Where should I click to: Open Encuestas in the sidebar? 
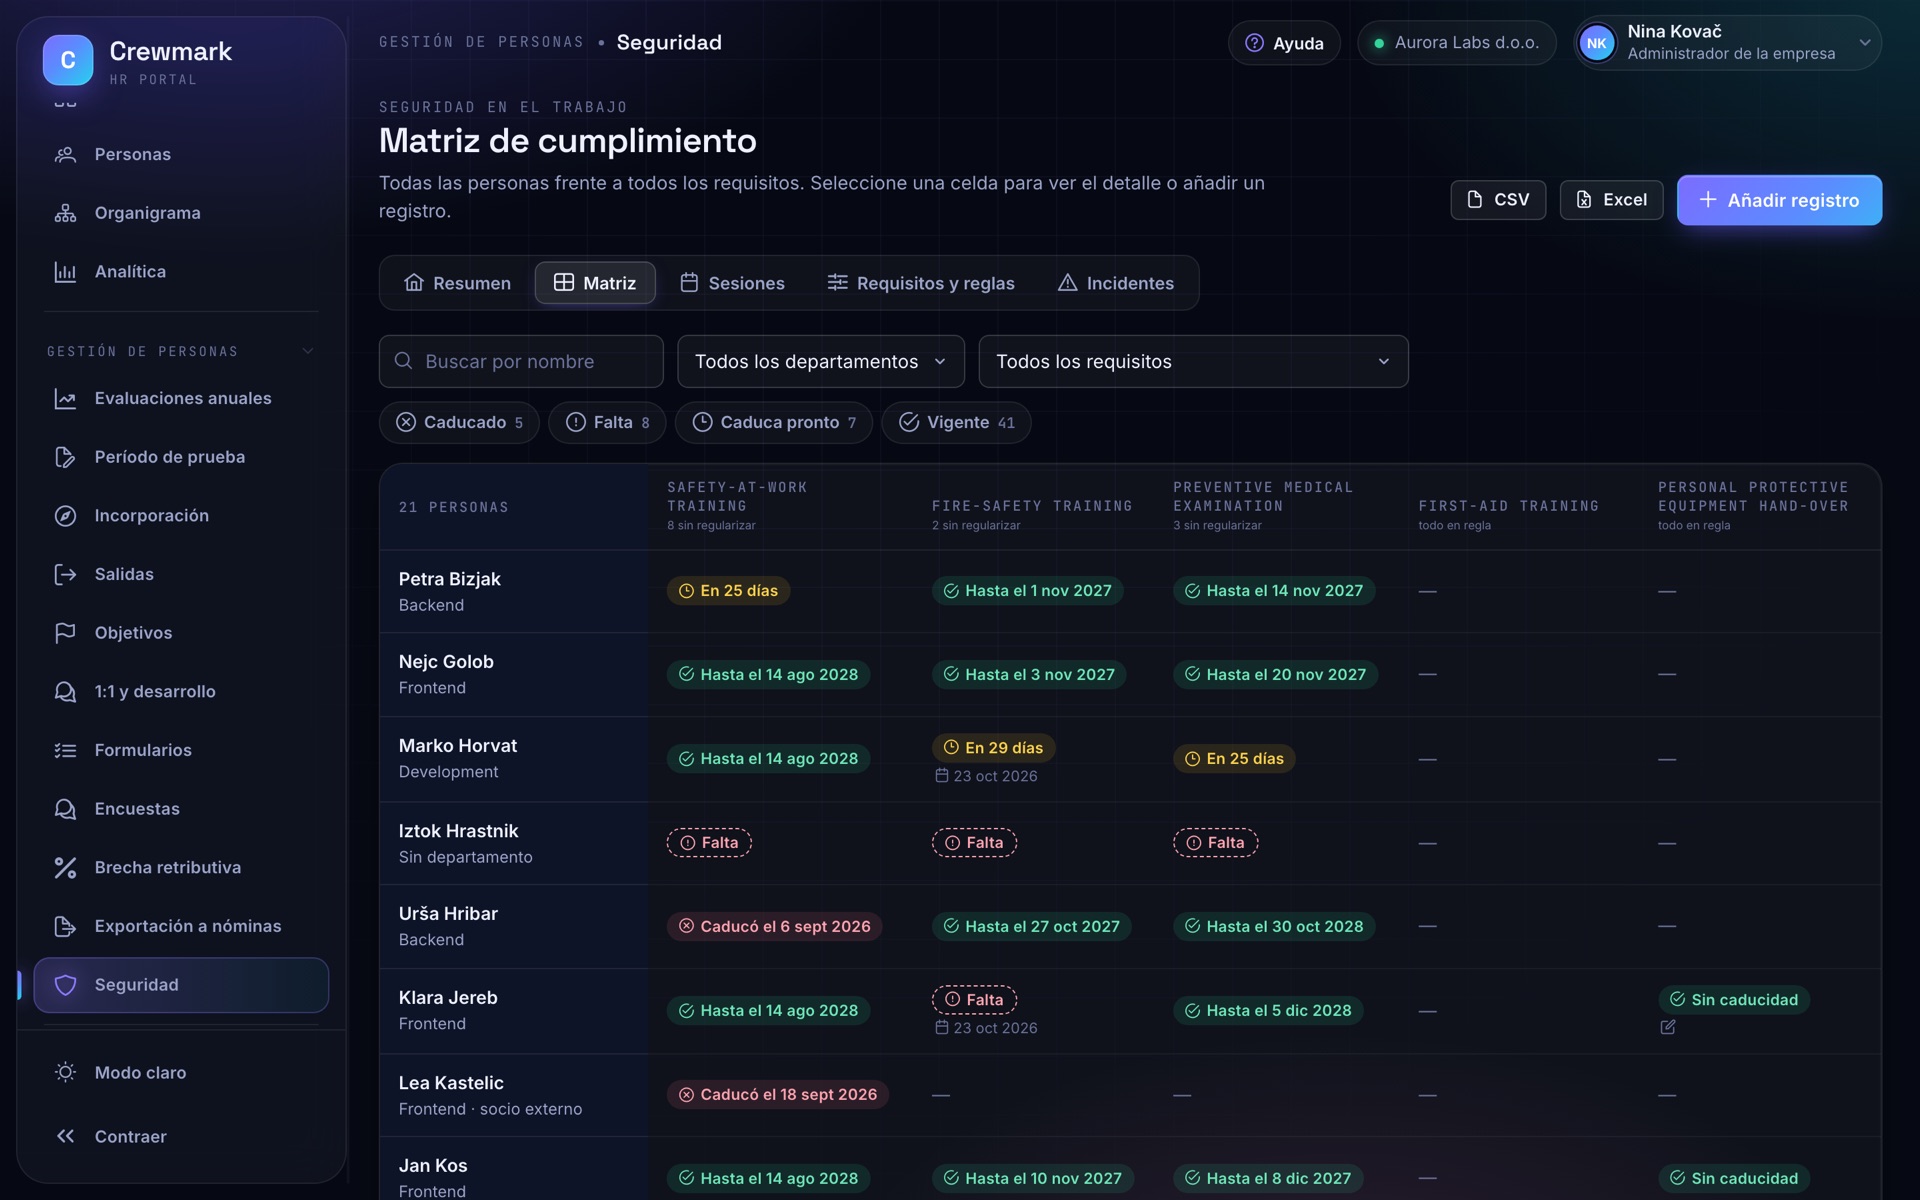[181, 809]
